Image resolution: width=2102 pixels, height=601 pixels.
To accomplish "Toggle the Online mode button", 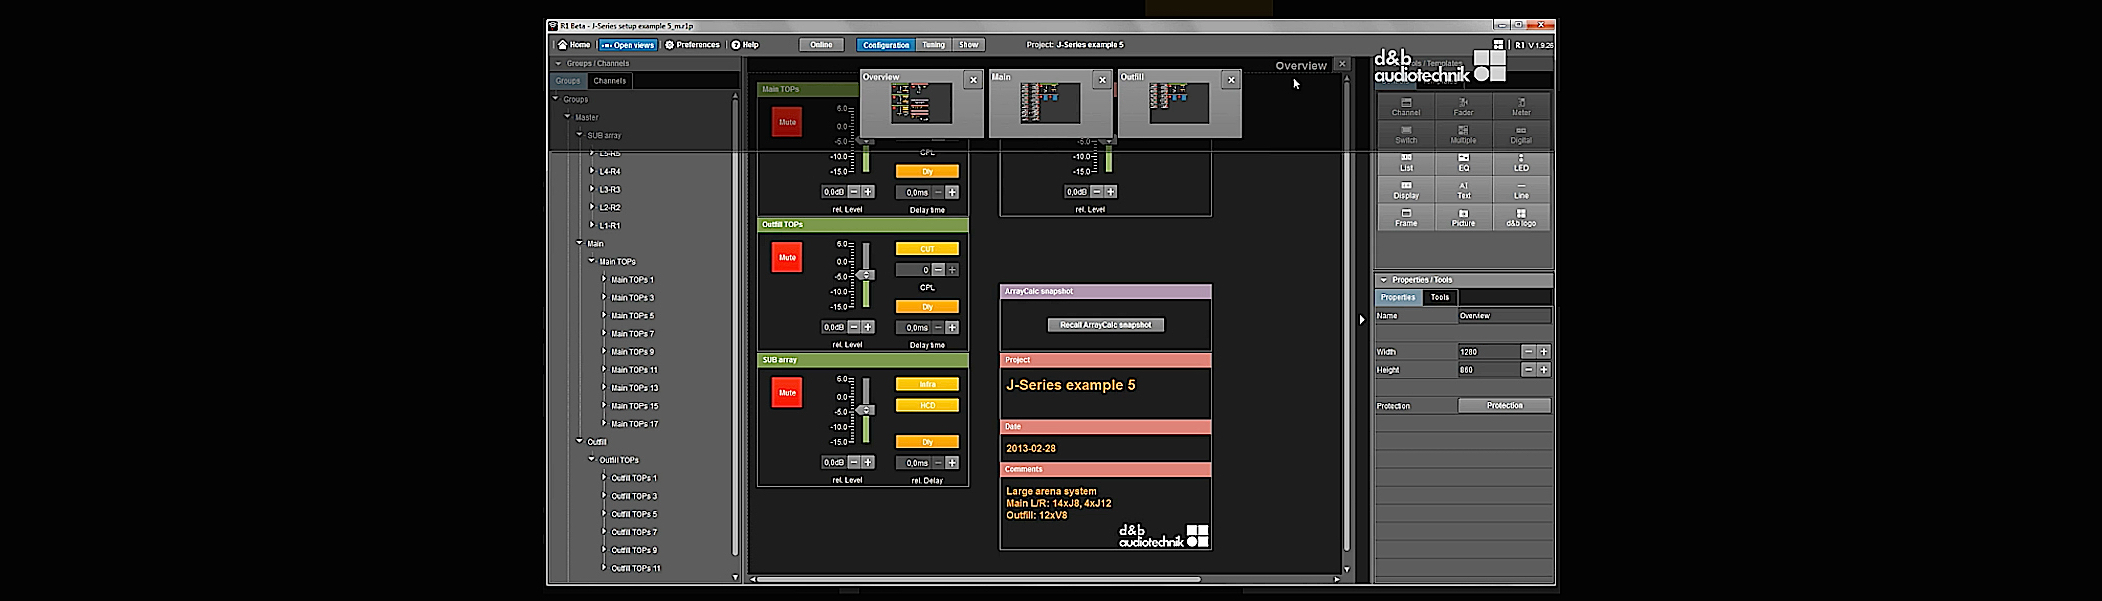I will pyautogui.click(x=821, y=45).
